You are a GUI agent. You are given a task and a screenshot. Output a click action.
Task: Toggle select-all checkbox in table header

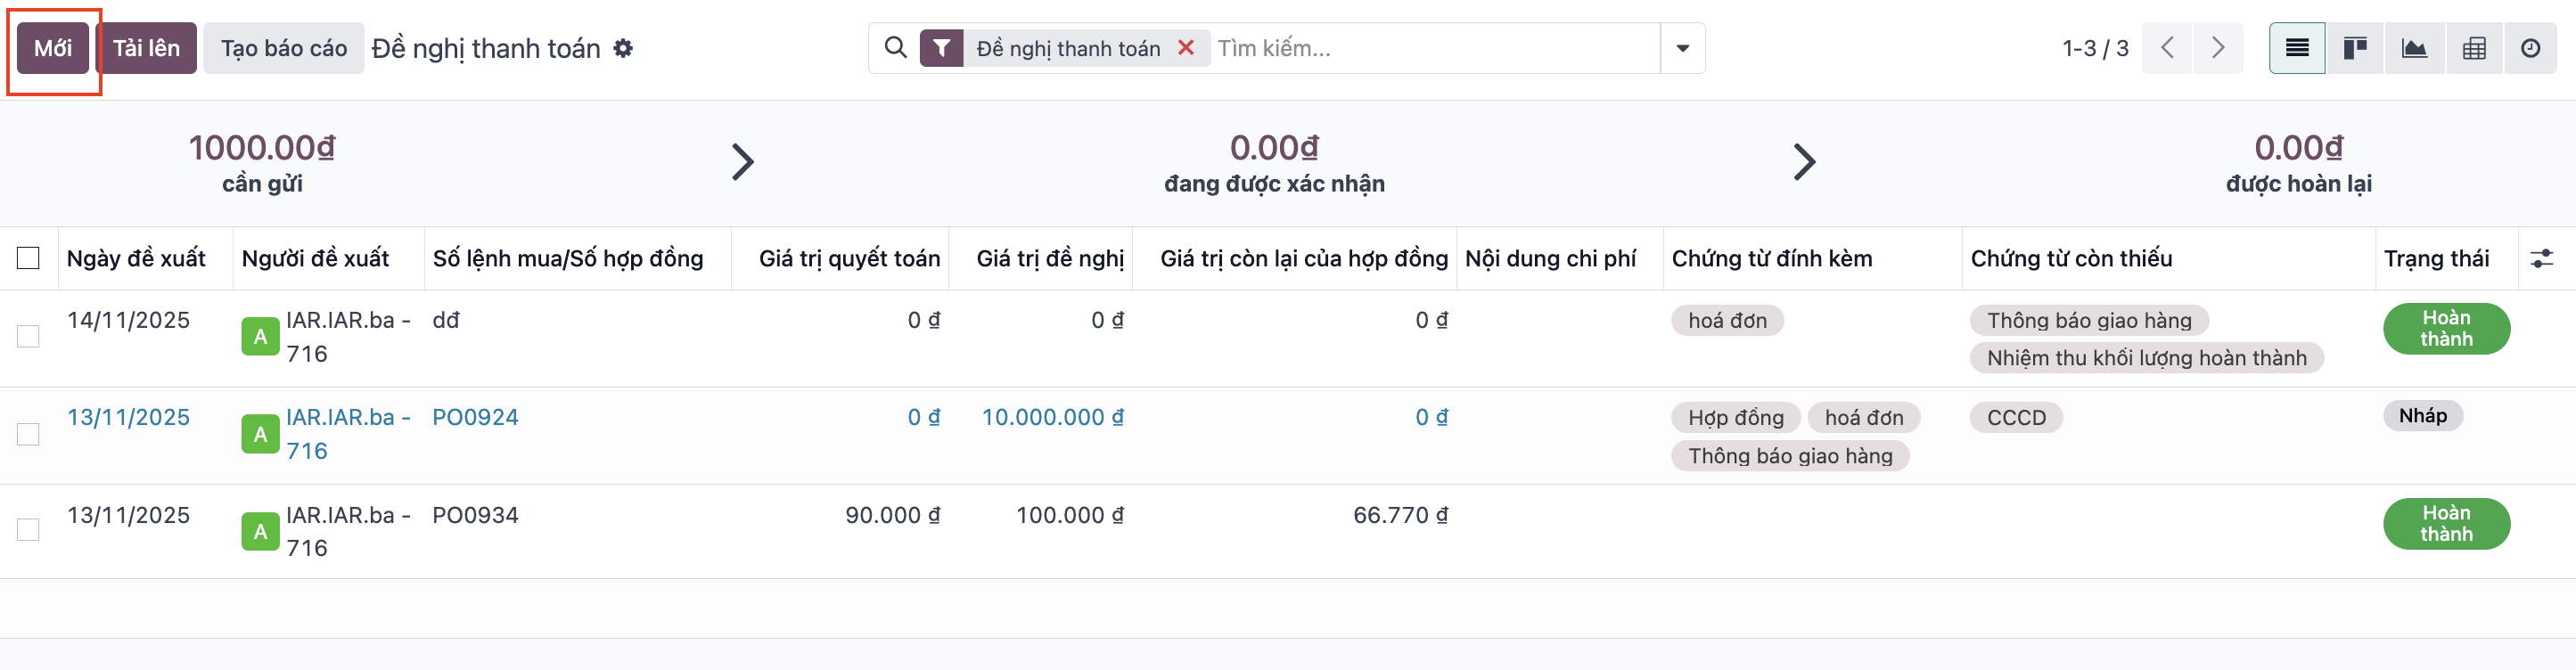pos(28,258)
